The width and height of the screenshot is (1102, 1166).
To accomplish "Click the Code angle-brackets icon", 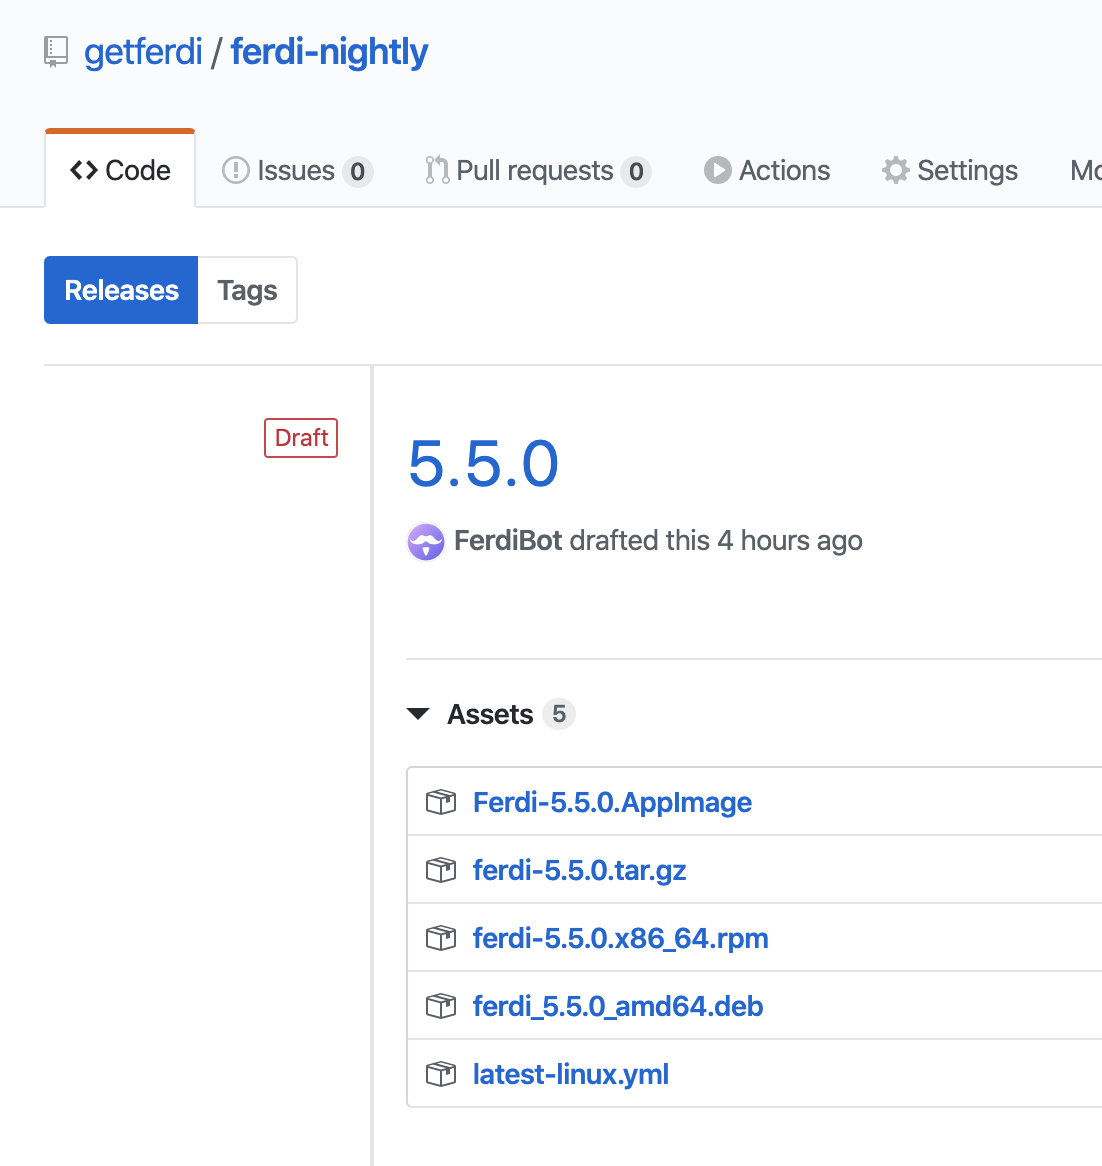I will click(x=84, y=170).
